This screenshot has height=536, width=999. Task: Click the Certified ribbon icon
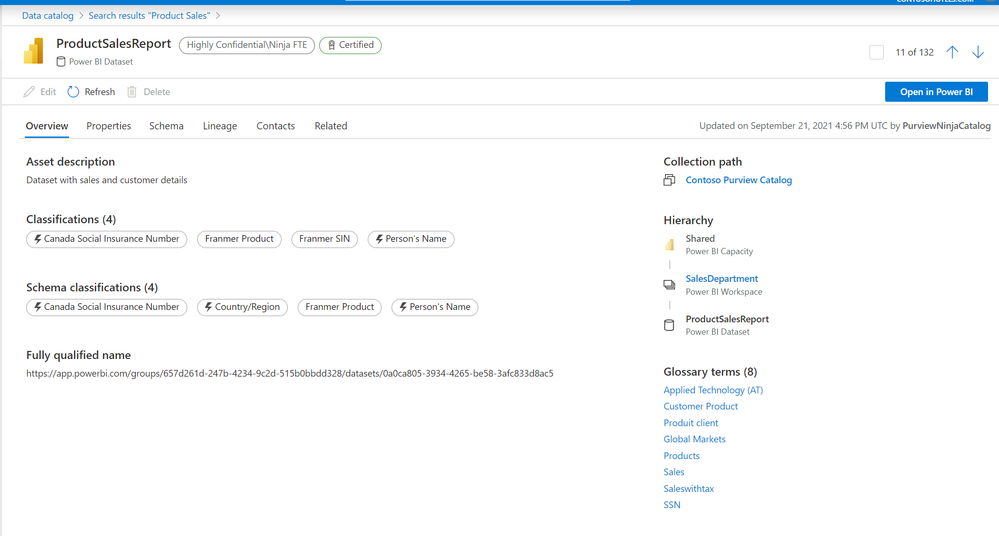tap(331, 45)
